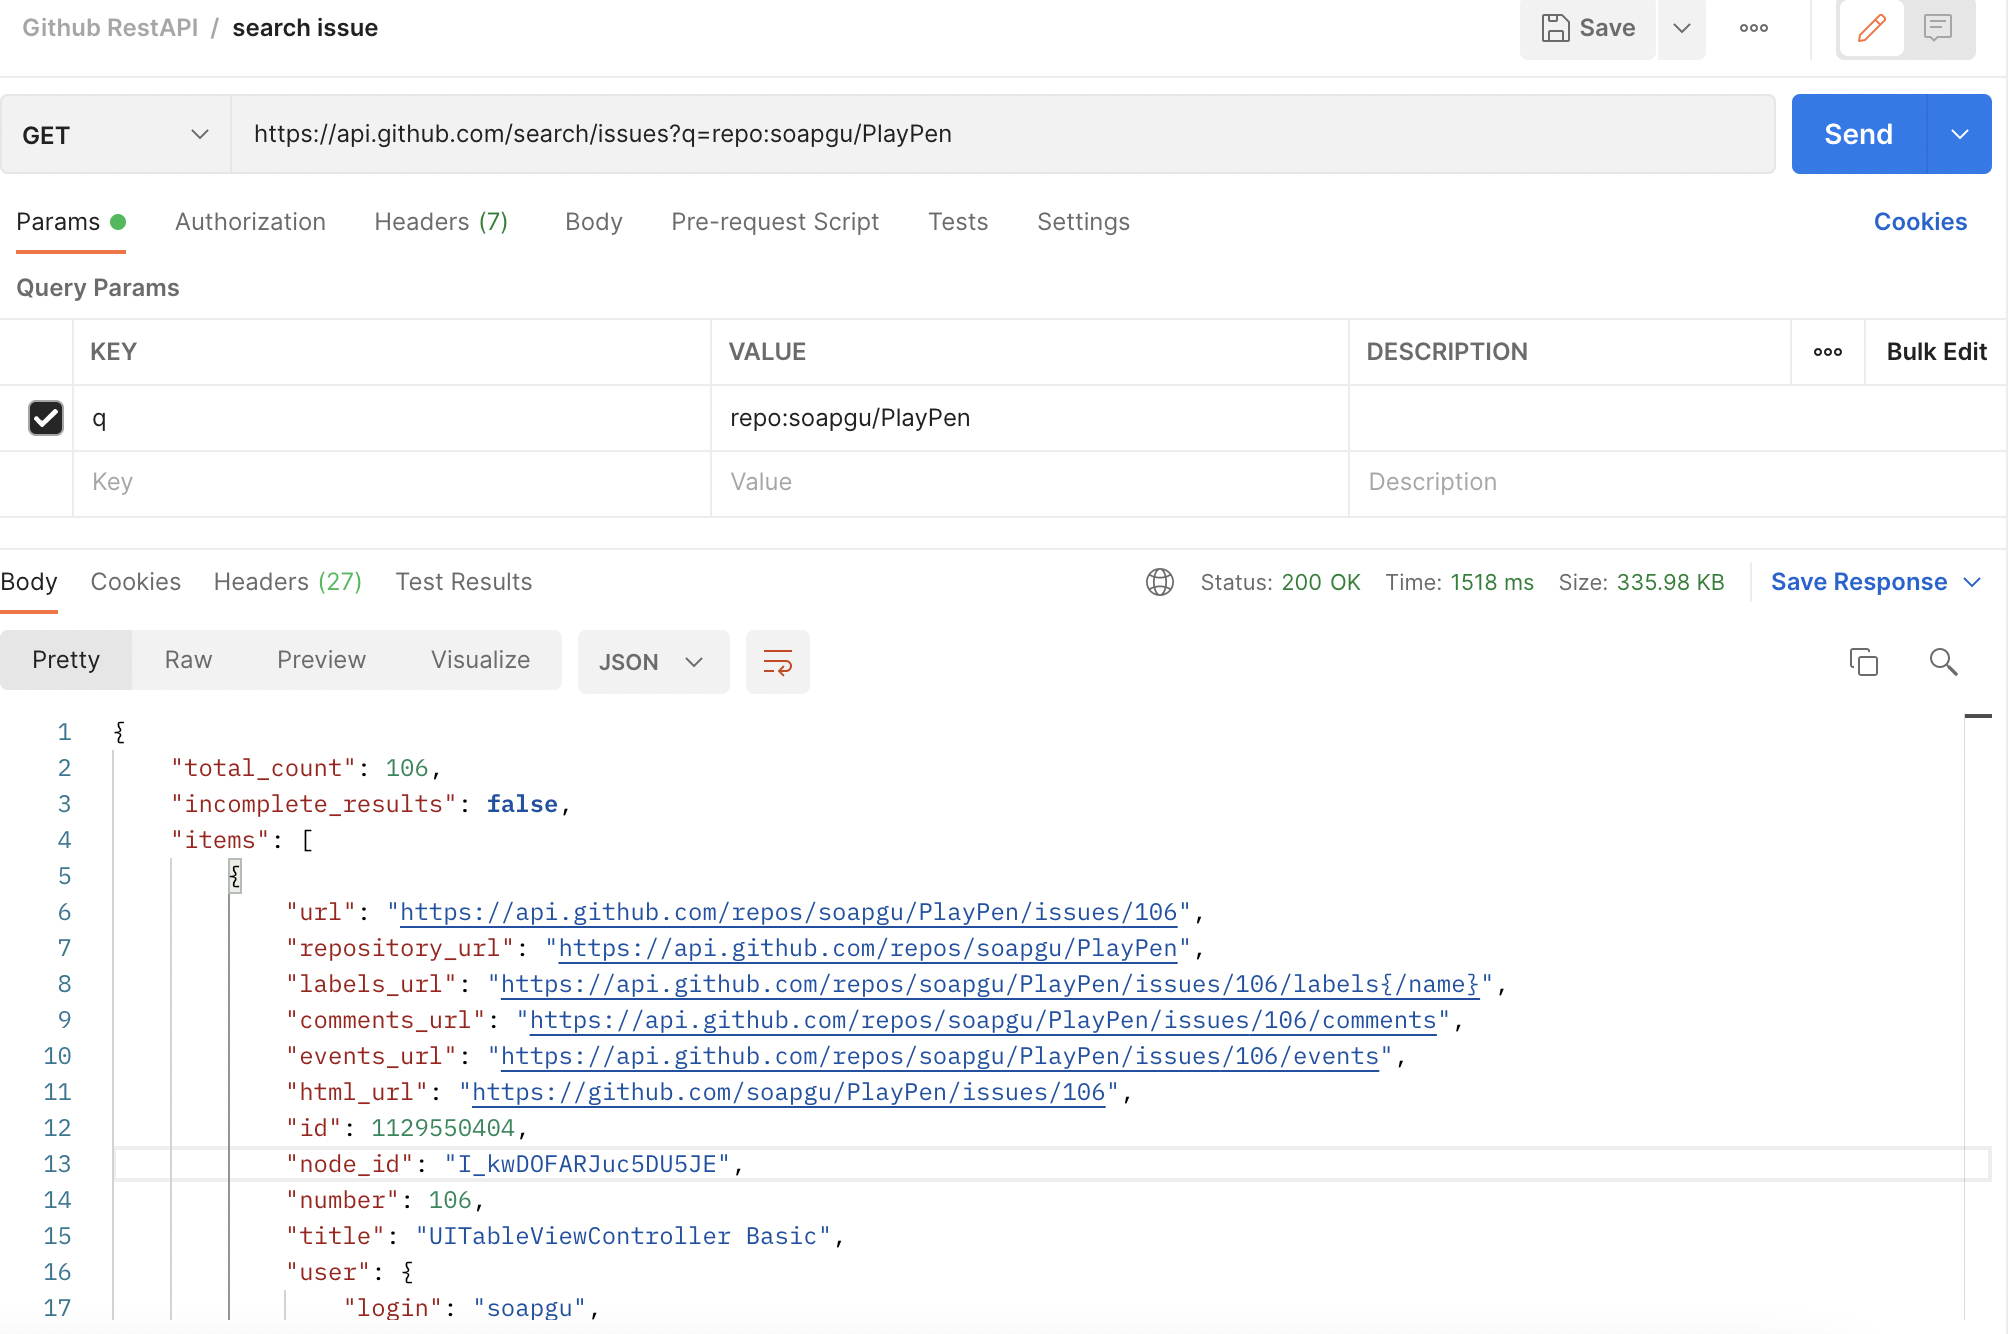Open the comments panel icon
The image size is (2016, 1334).
(x=1938, y=28)
